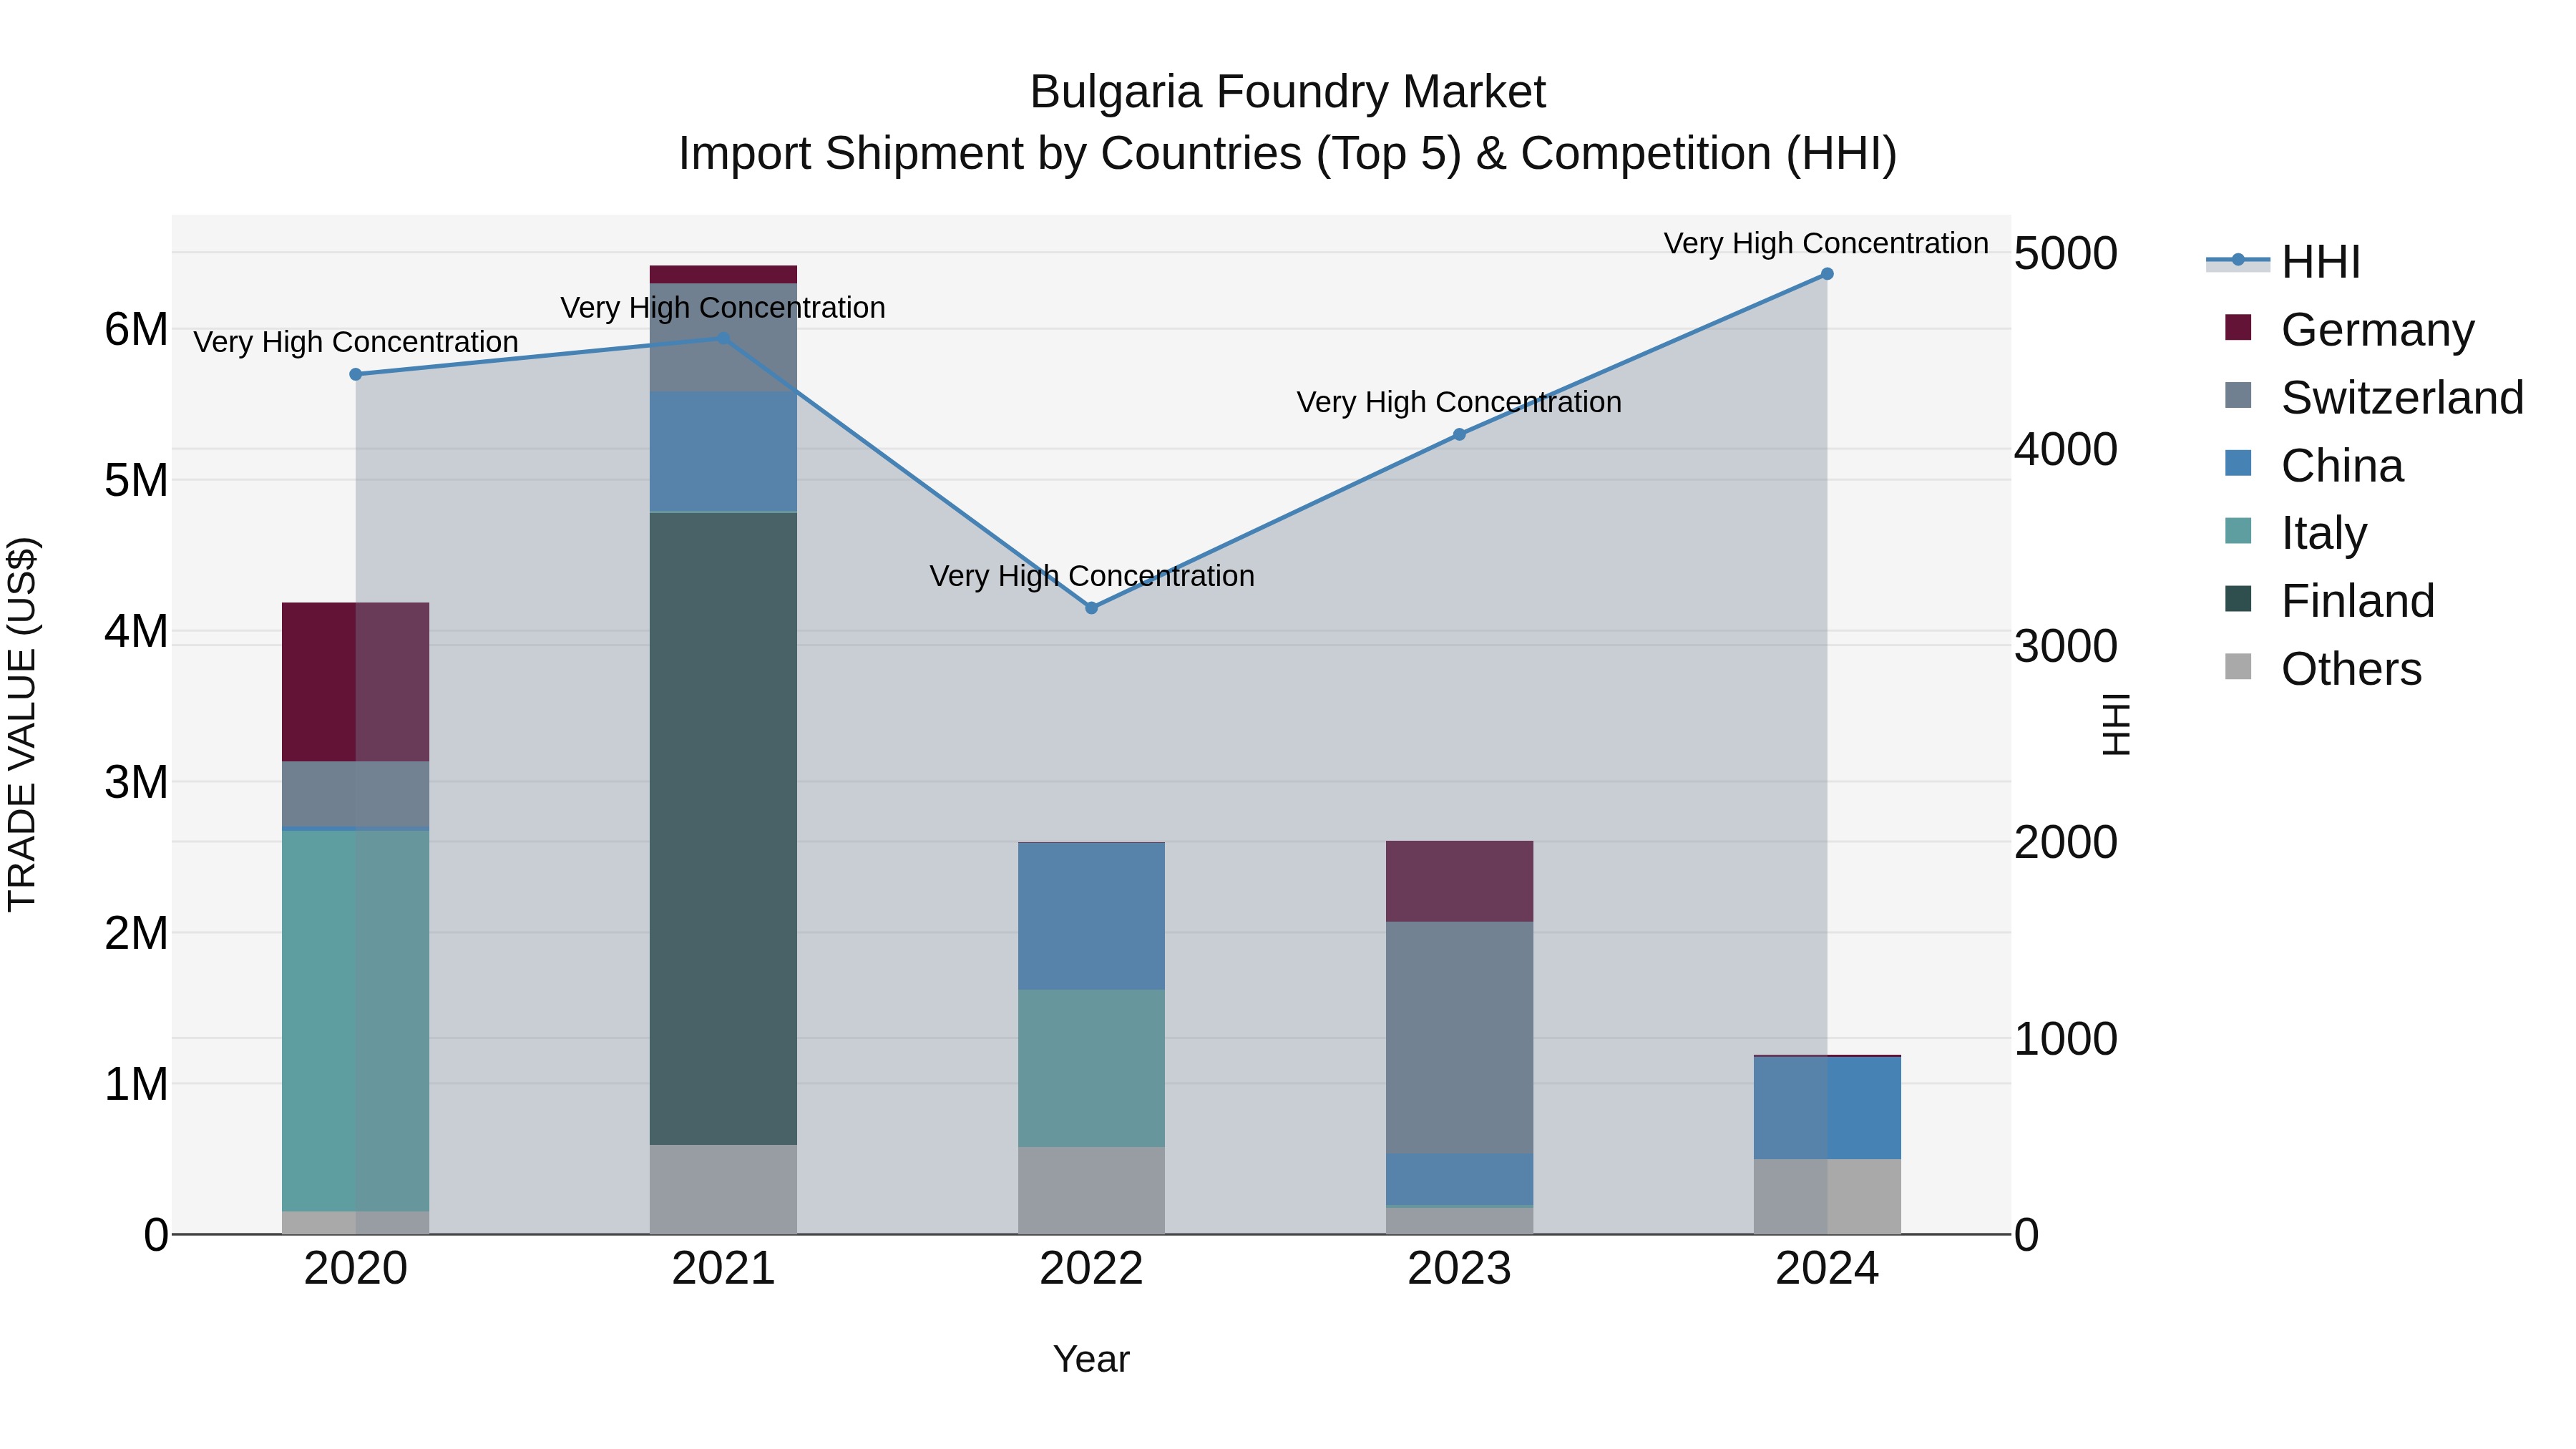Click the 2024 x-axis label
This screenshot has height=1449, width=2576.
pyautogui.click(x=1827, y=1269)
